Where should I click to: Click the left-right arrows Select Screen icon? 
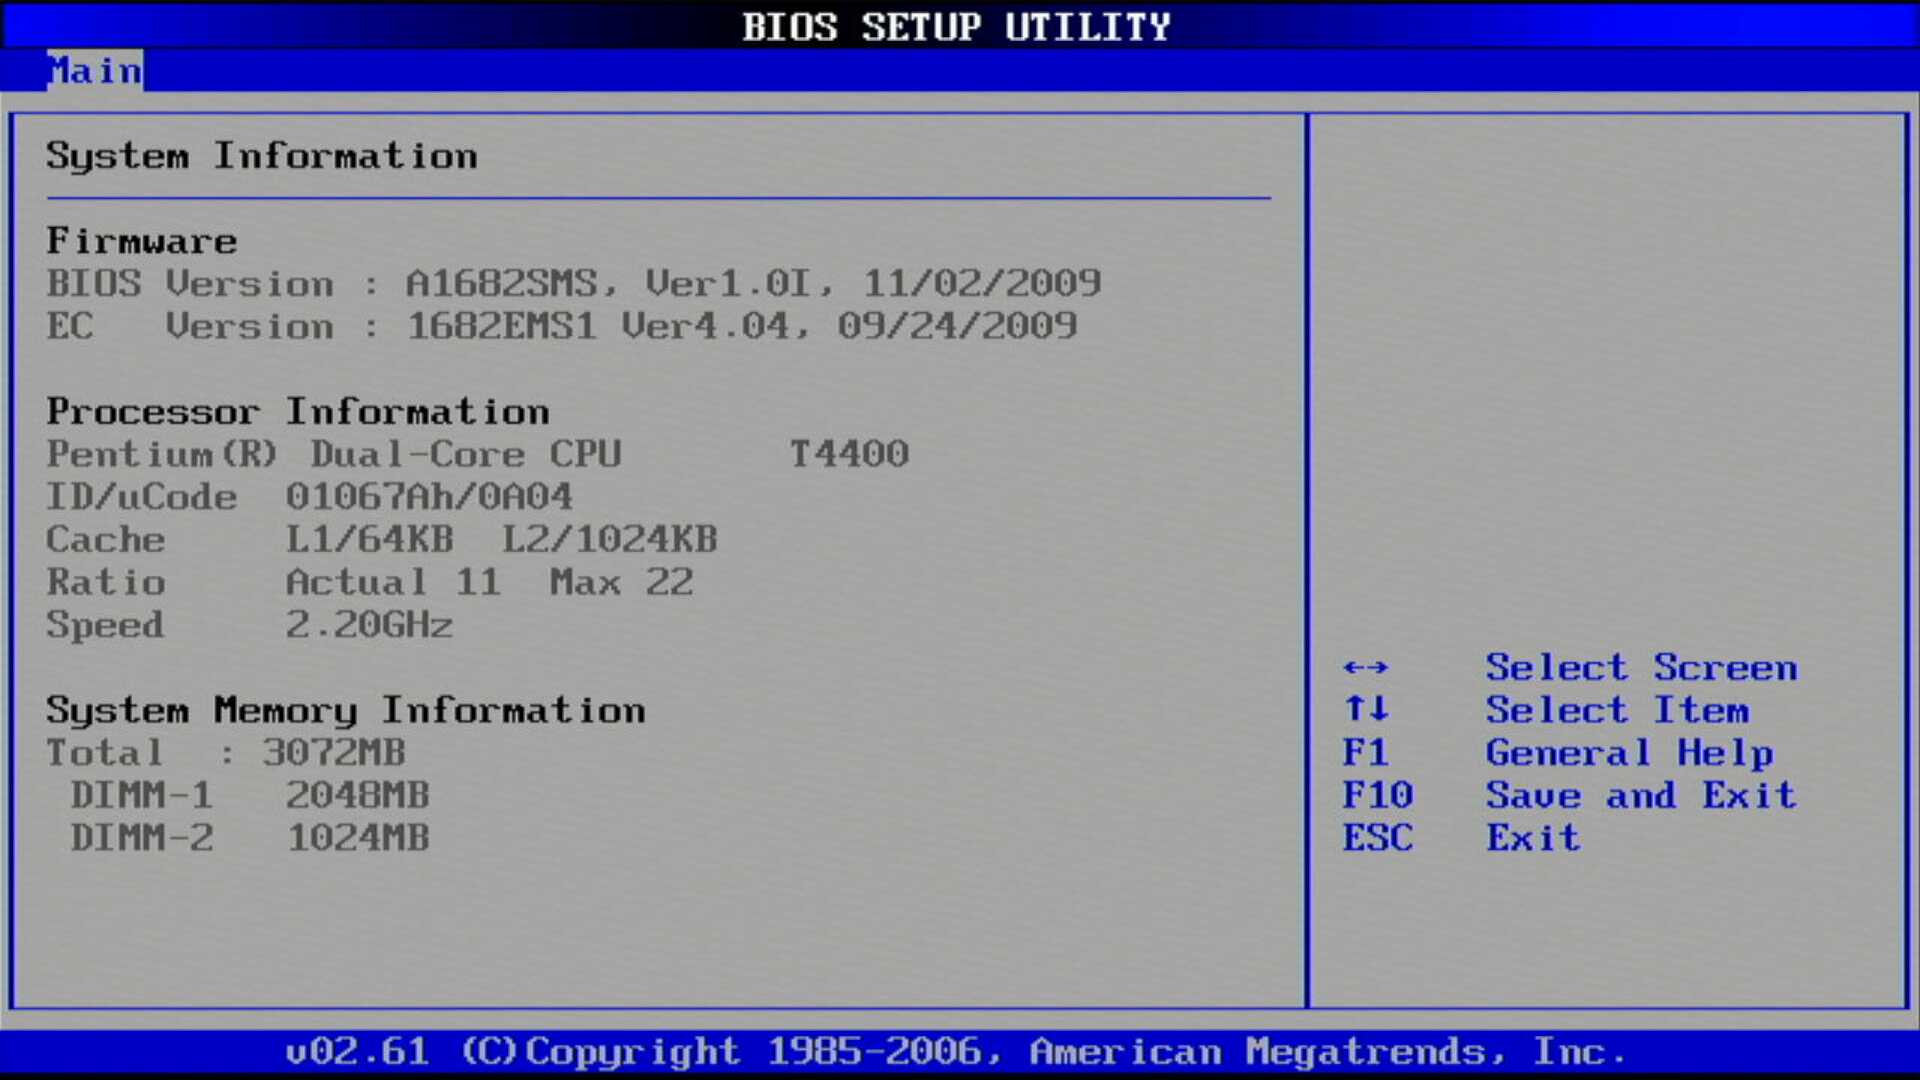pyautogui.click(x=1365, y=668)
